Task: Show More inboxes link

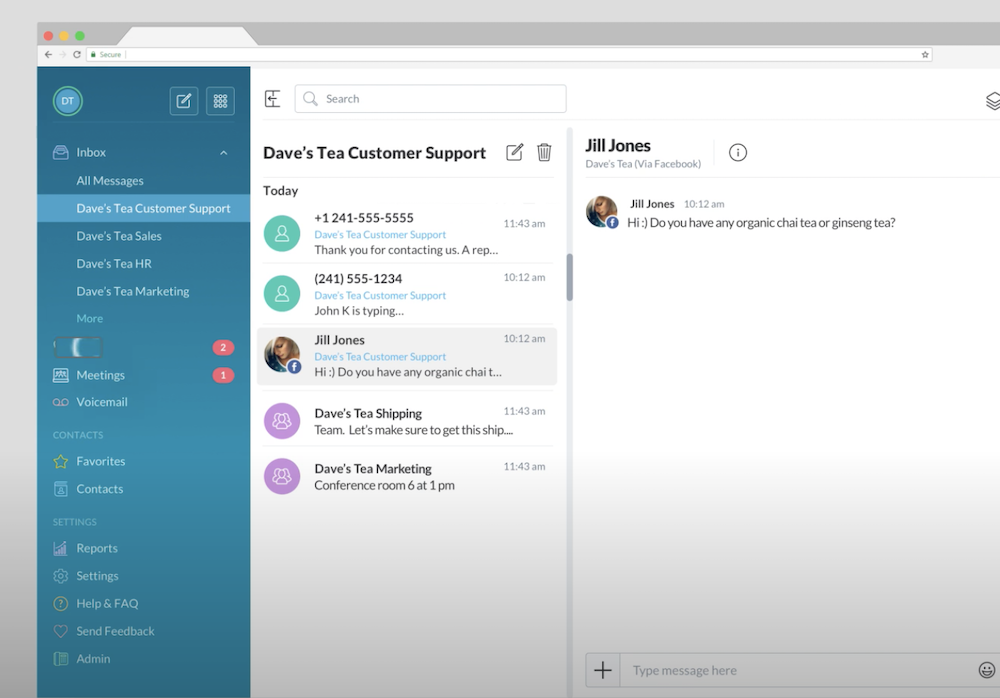Action: [89, 318]
